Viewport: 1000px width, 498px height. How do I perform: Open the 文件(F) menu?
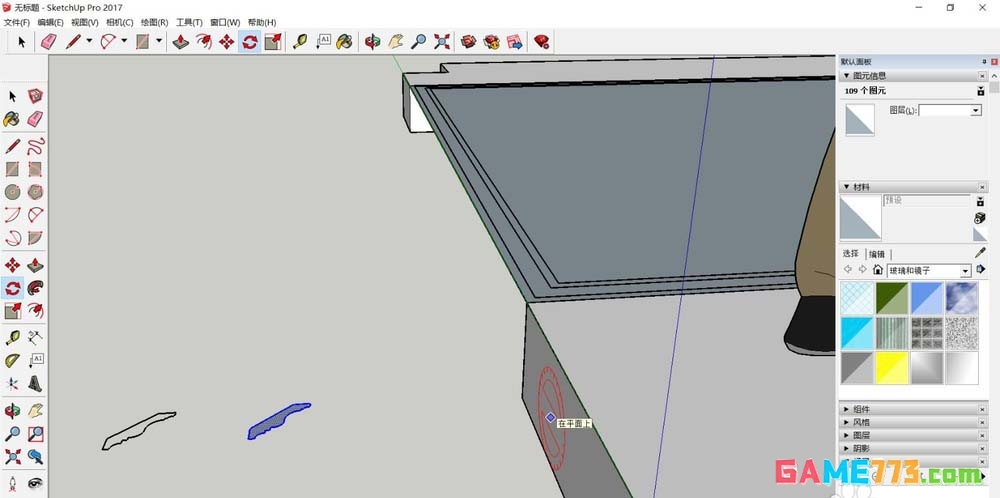pos(17,22)
